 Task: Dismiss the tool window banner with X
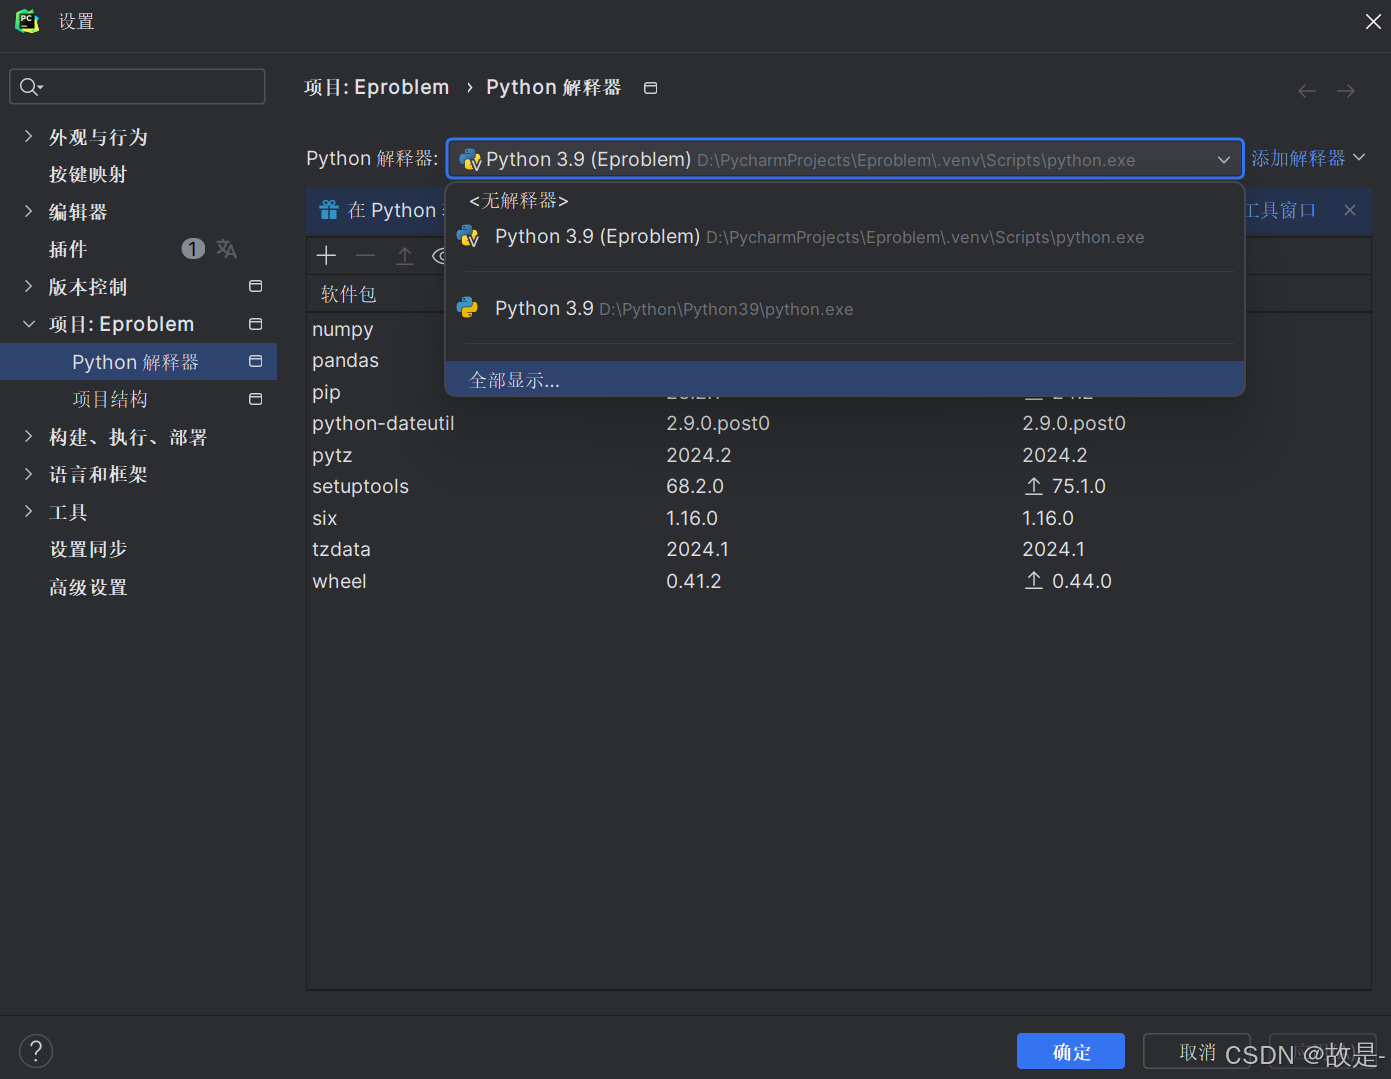coord(1350,210)
